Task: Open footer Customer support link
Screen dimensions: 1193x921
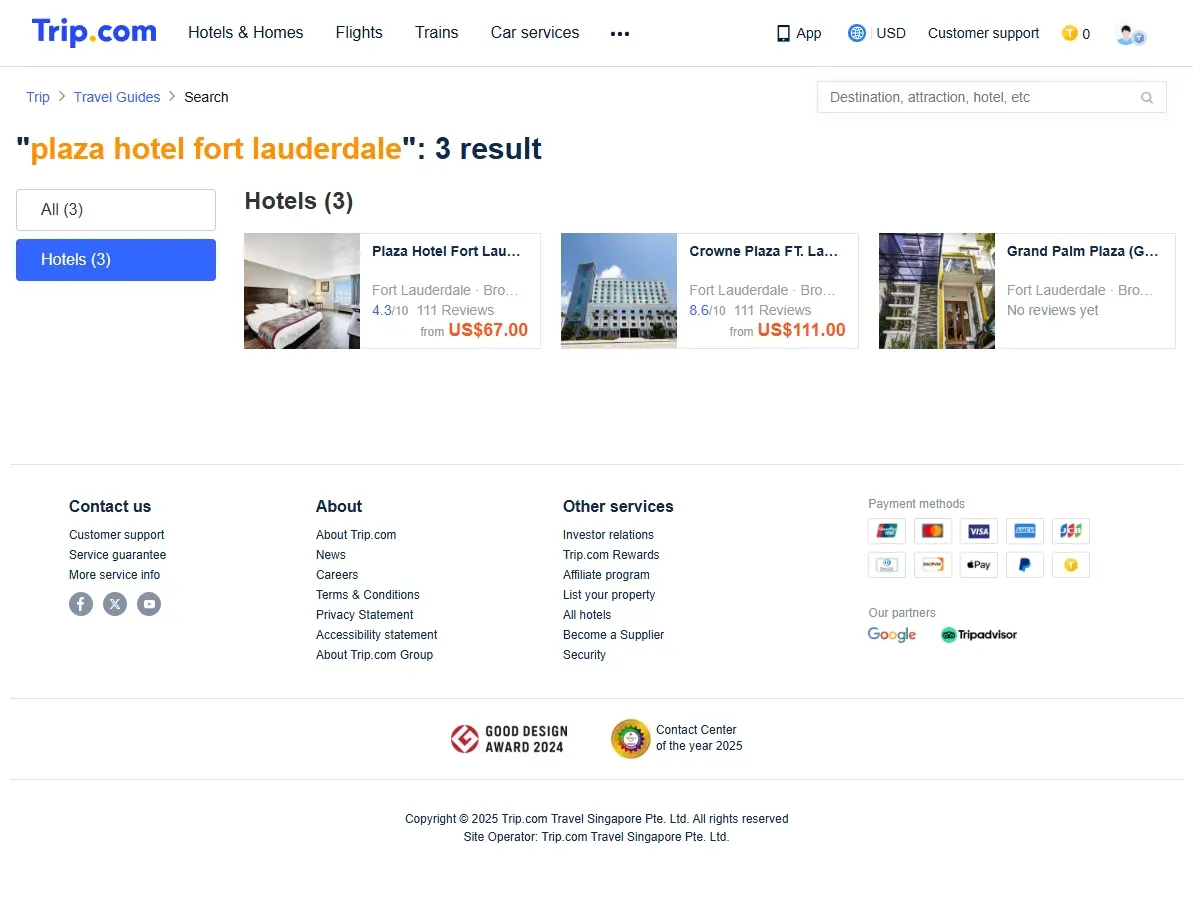Action: [116, 535]
